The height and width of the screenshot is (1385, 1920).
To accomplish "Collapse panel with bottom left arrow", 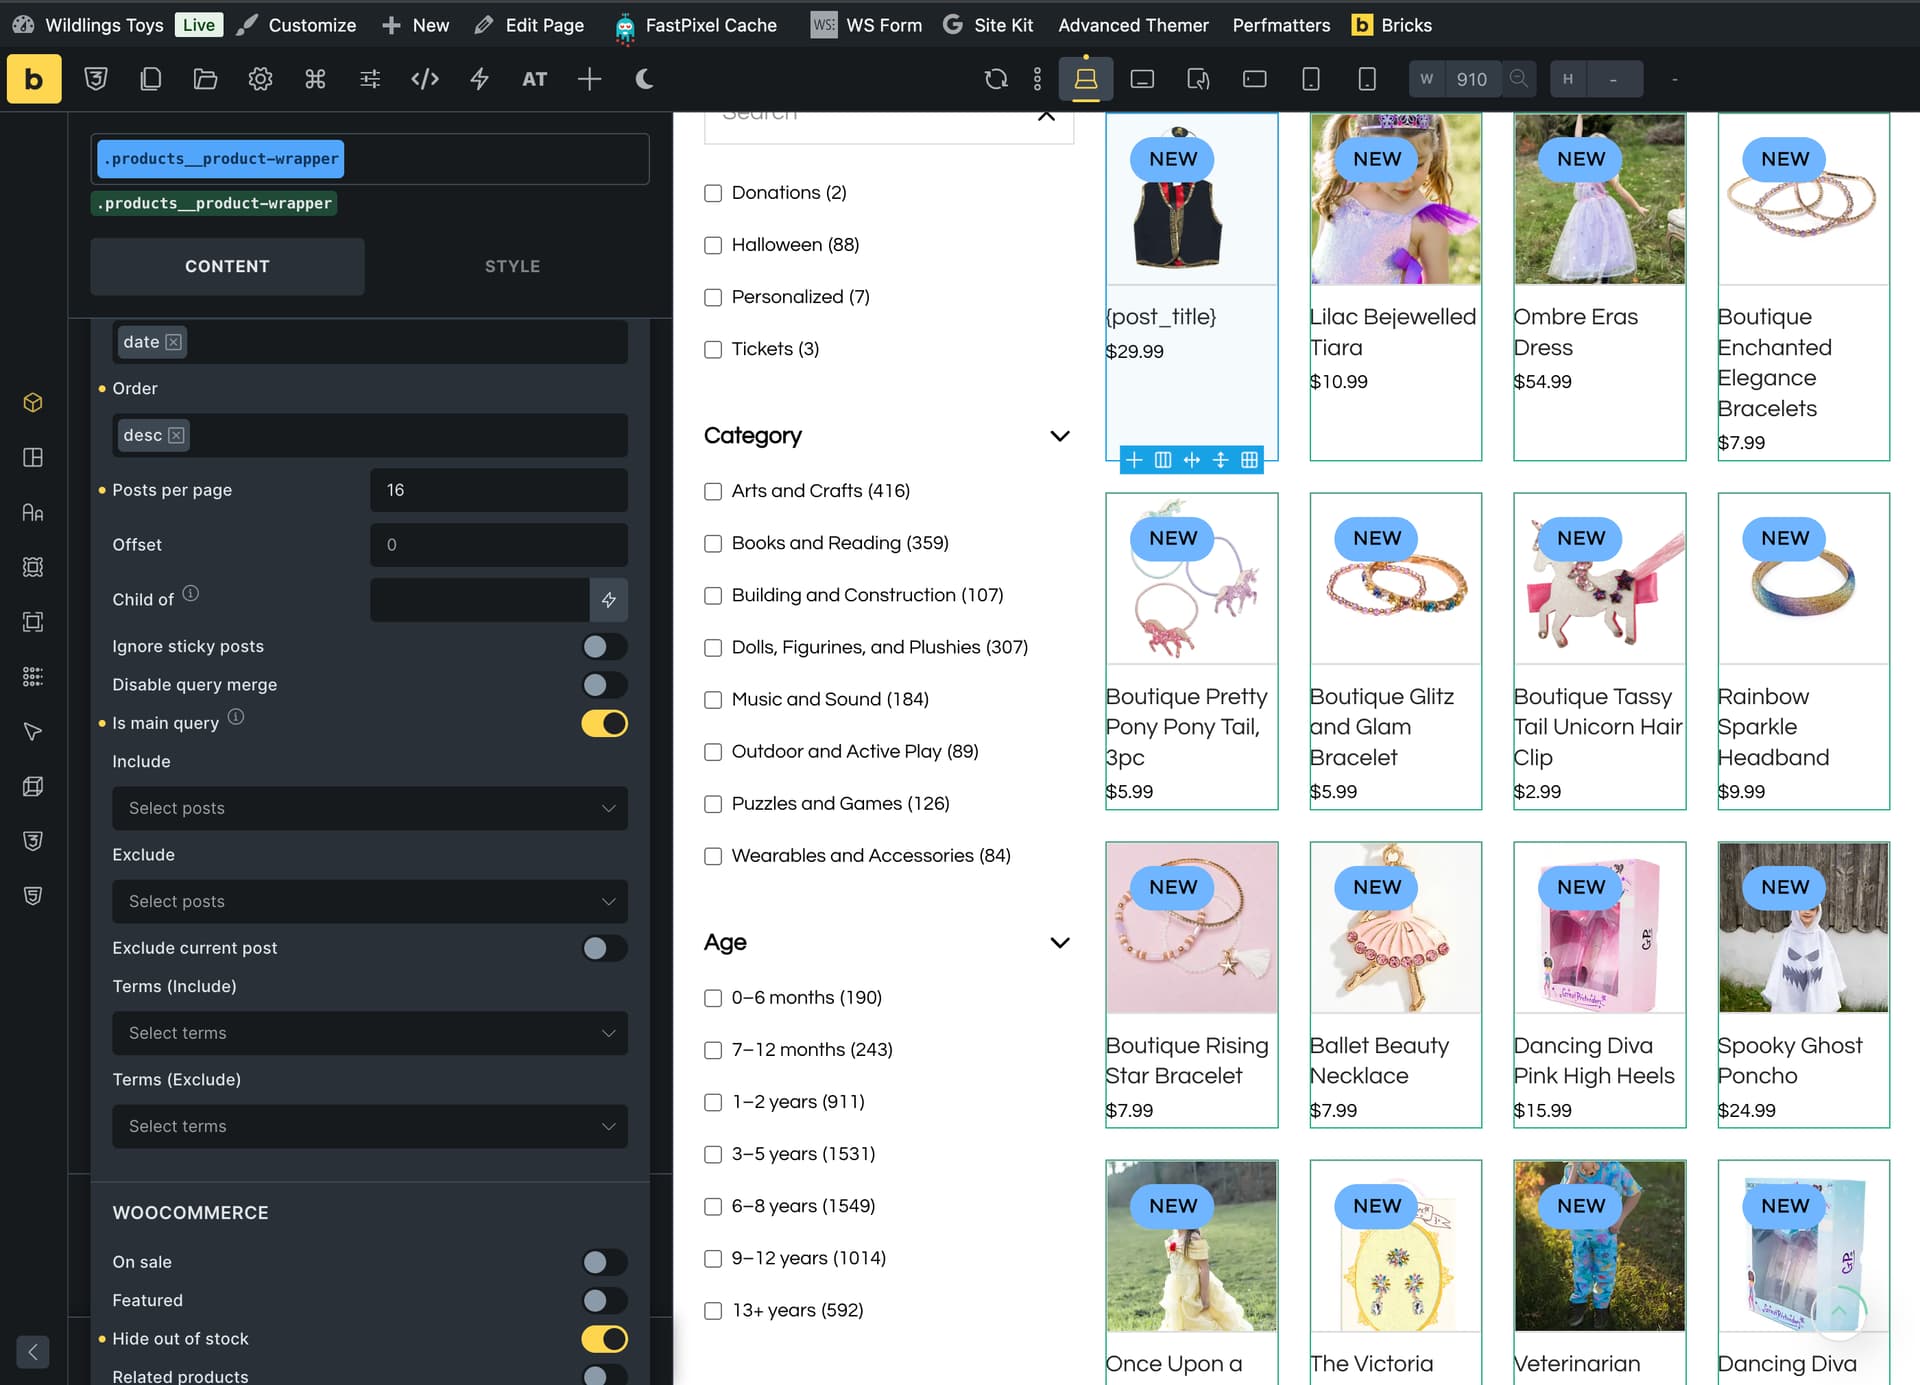I will (33, 1352).
